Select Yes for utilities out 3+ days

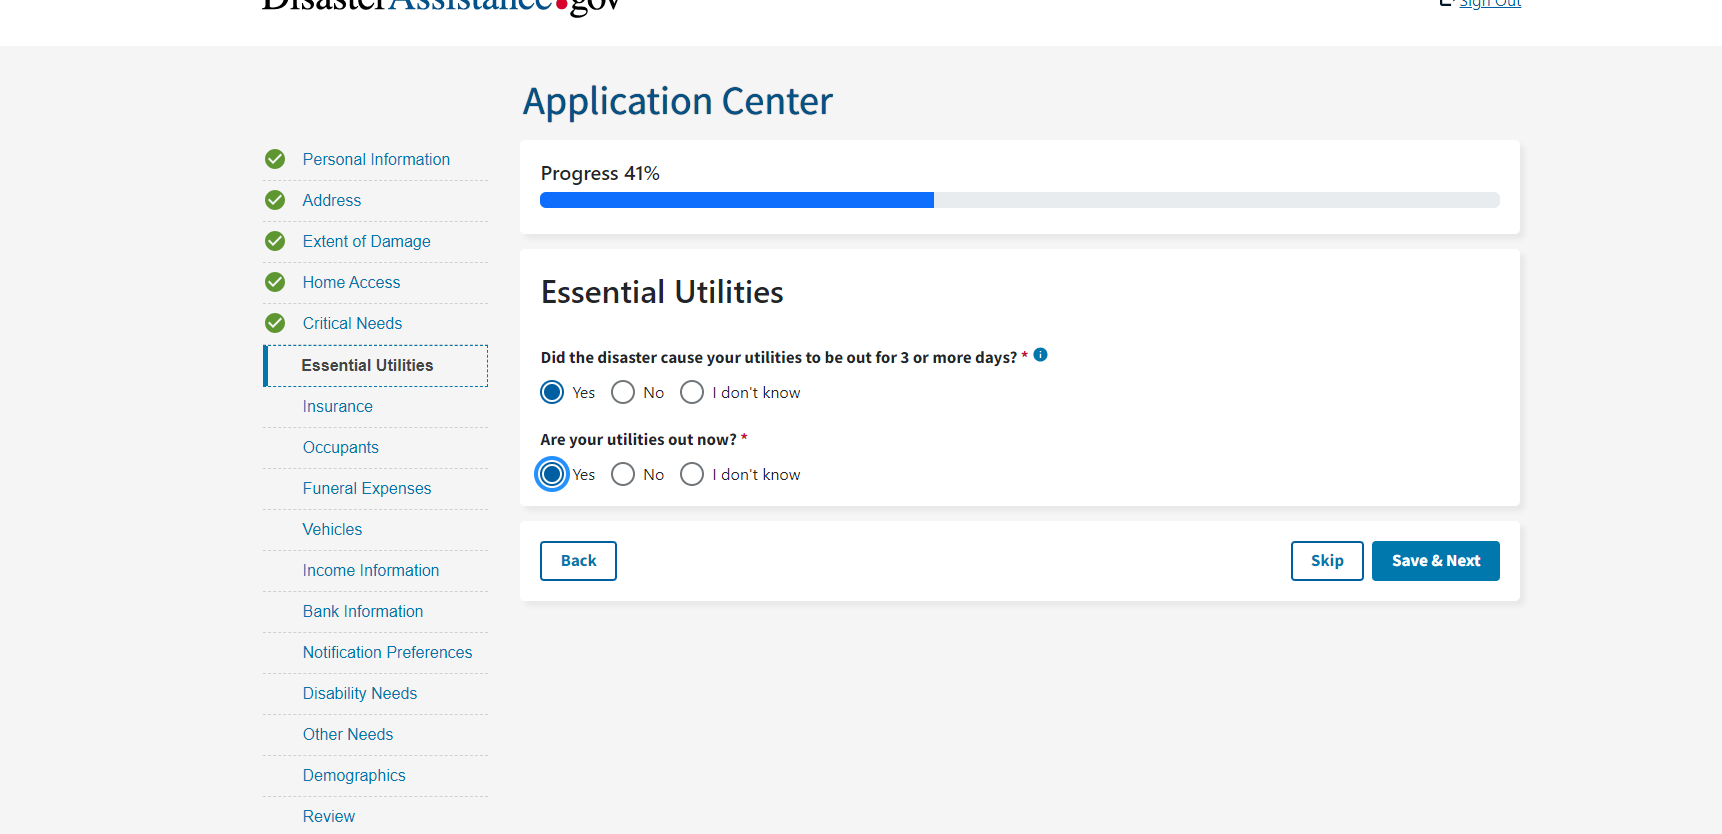552,392
